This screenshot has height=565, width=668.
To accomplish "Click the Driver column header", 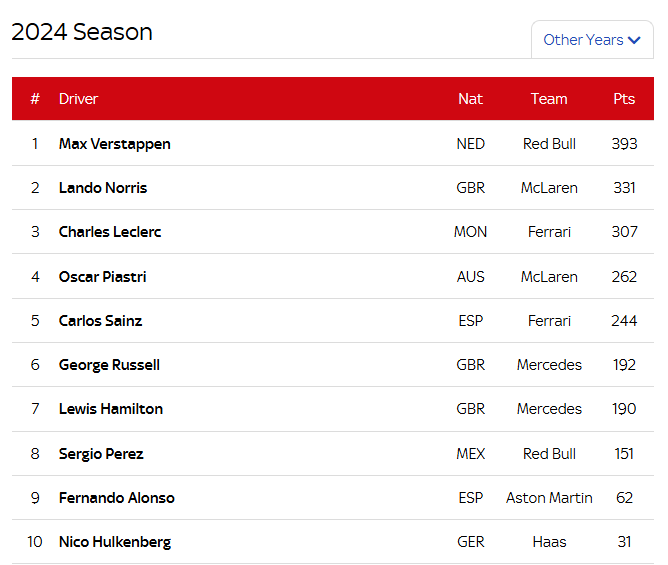I will (x=78, y=99).
